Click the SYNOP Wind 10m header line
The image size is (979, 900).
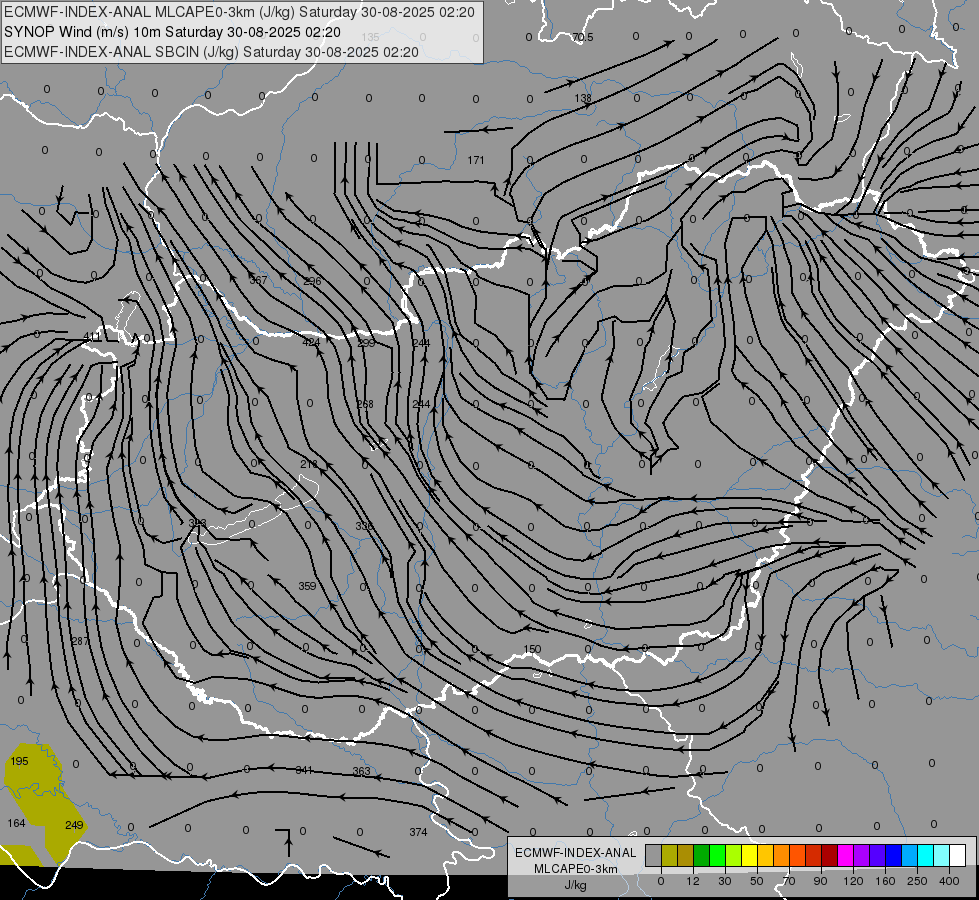pyautogui.click(x=172, y=32)
